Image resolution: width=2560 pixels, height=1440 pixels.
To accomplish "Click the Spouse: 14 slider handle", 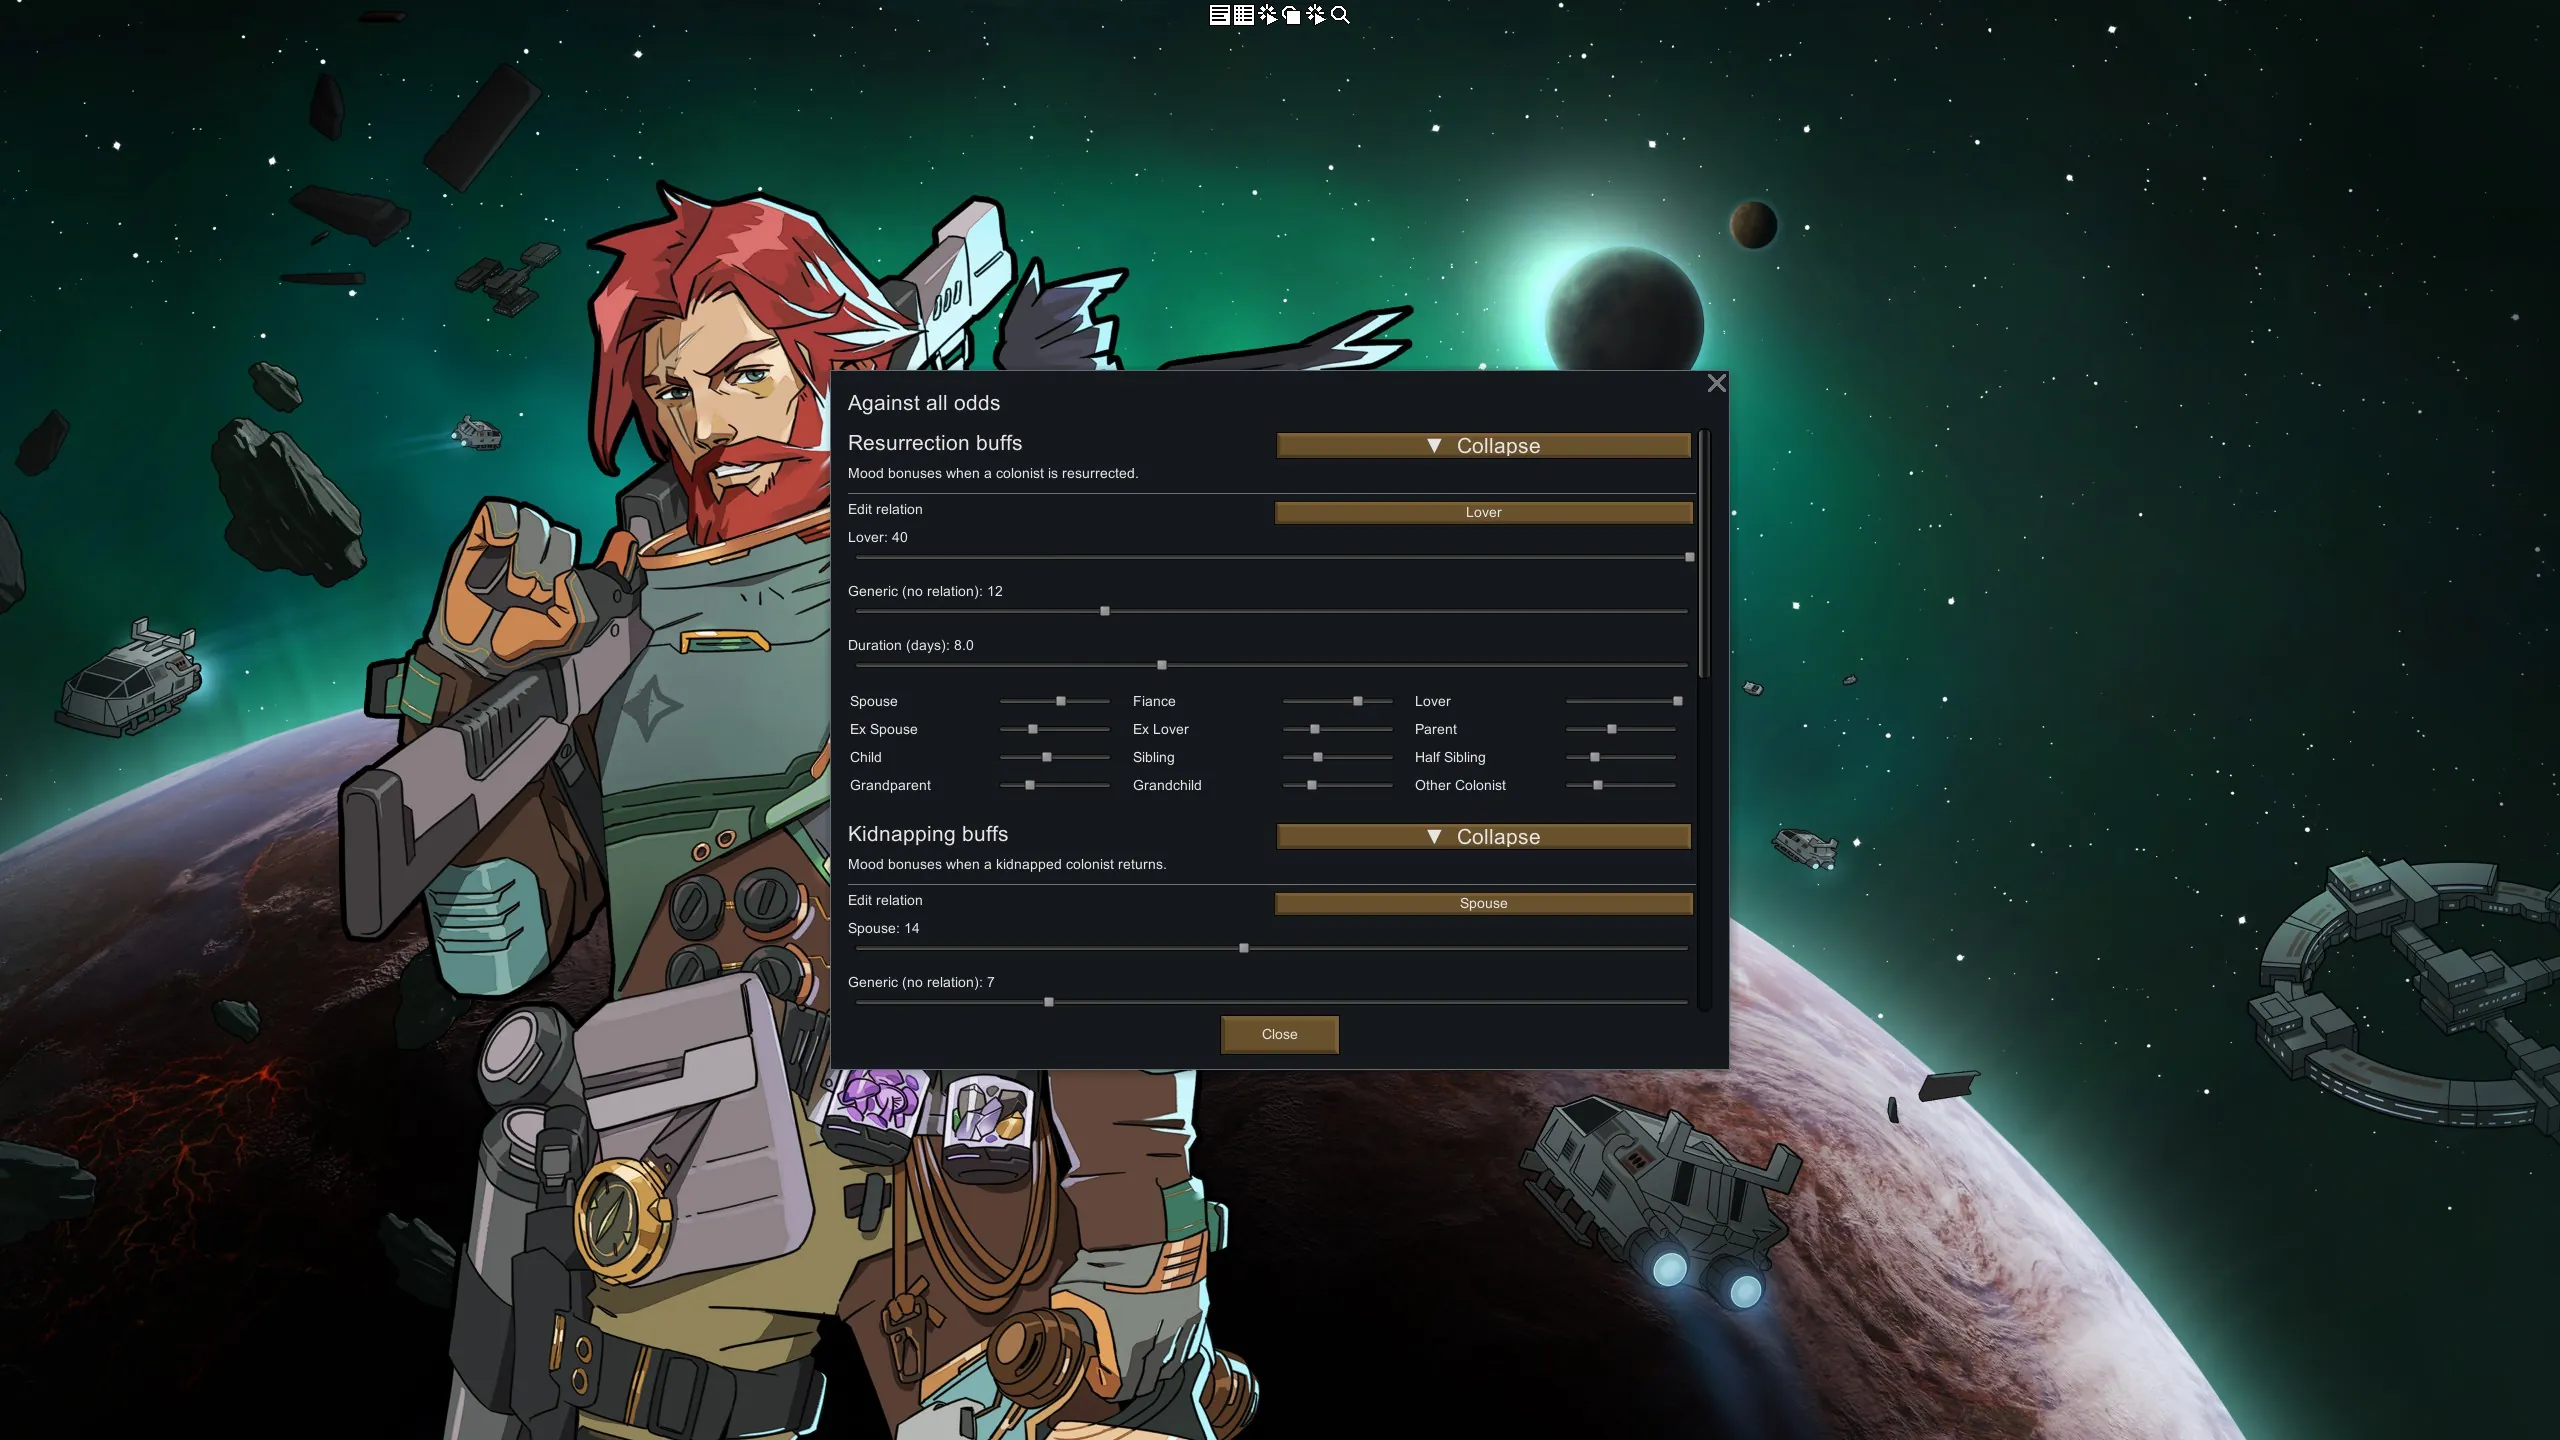I will point(1244,948).
